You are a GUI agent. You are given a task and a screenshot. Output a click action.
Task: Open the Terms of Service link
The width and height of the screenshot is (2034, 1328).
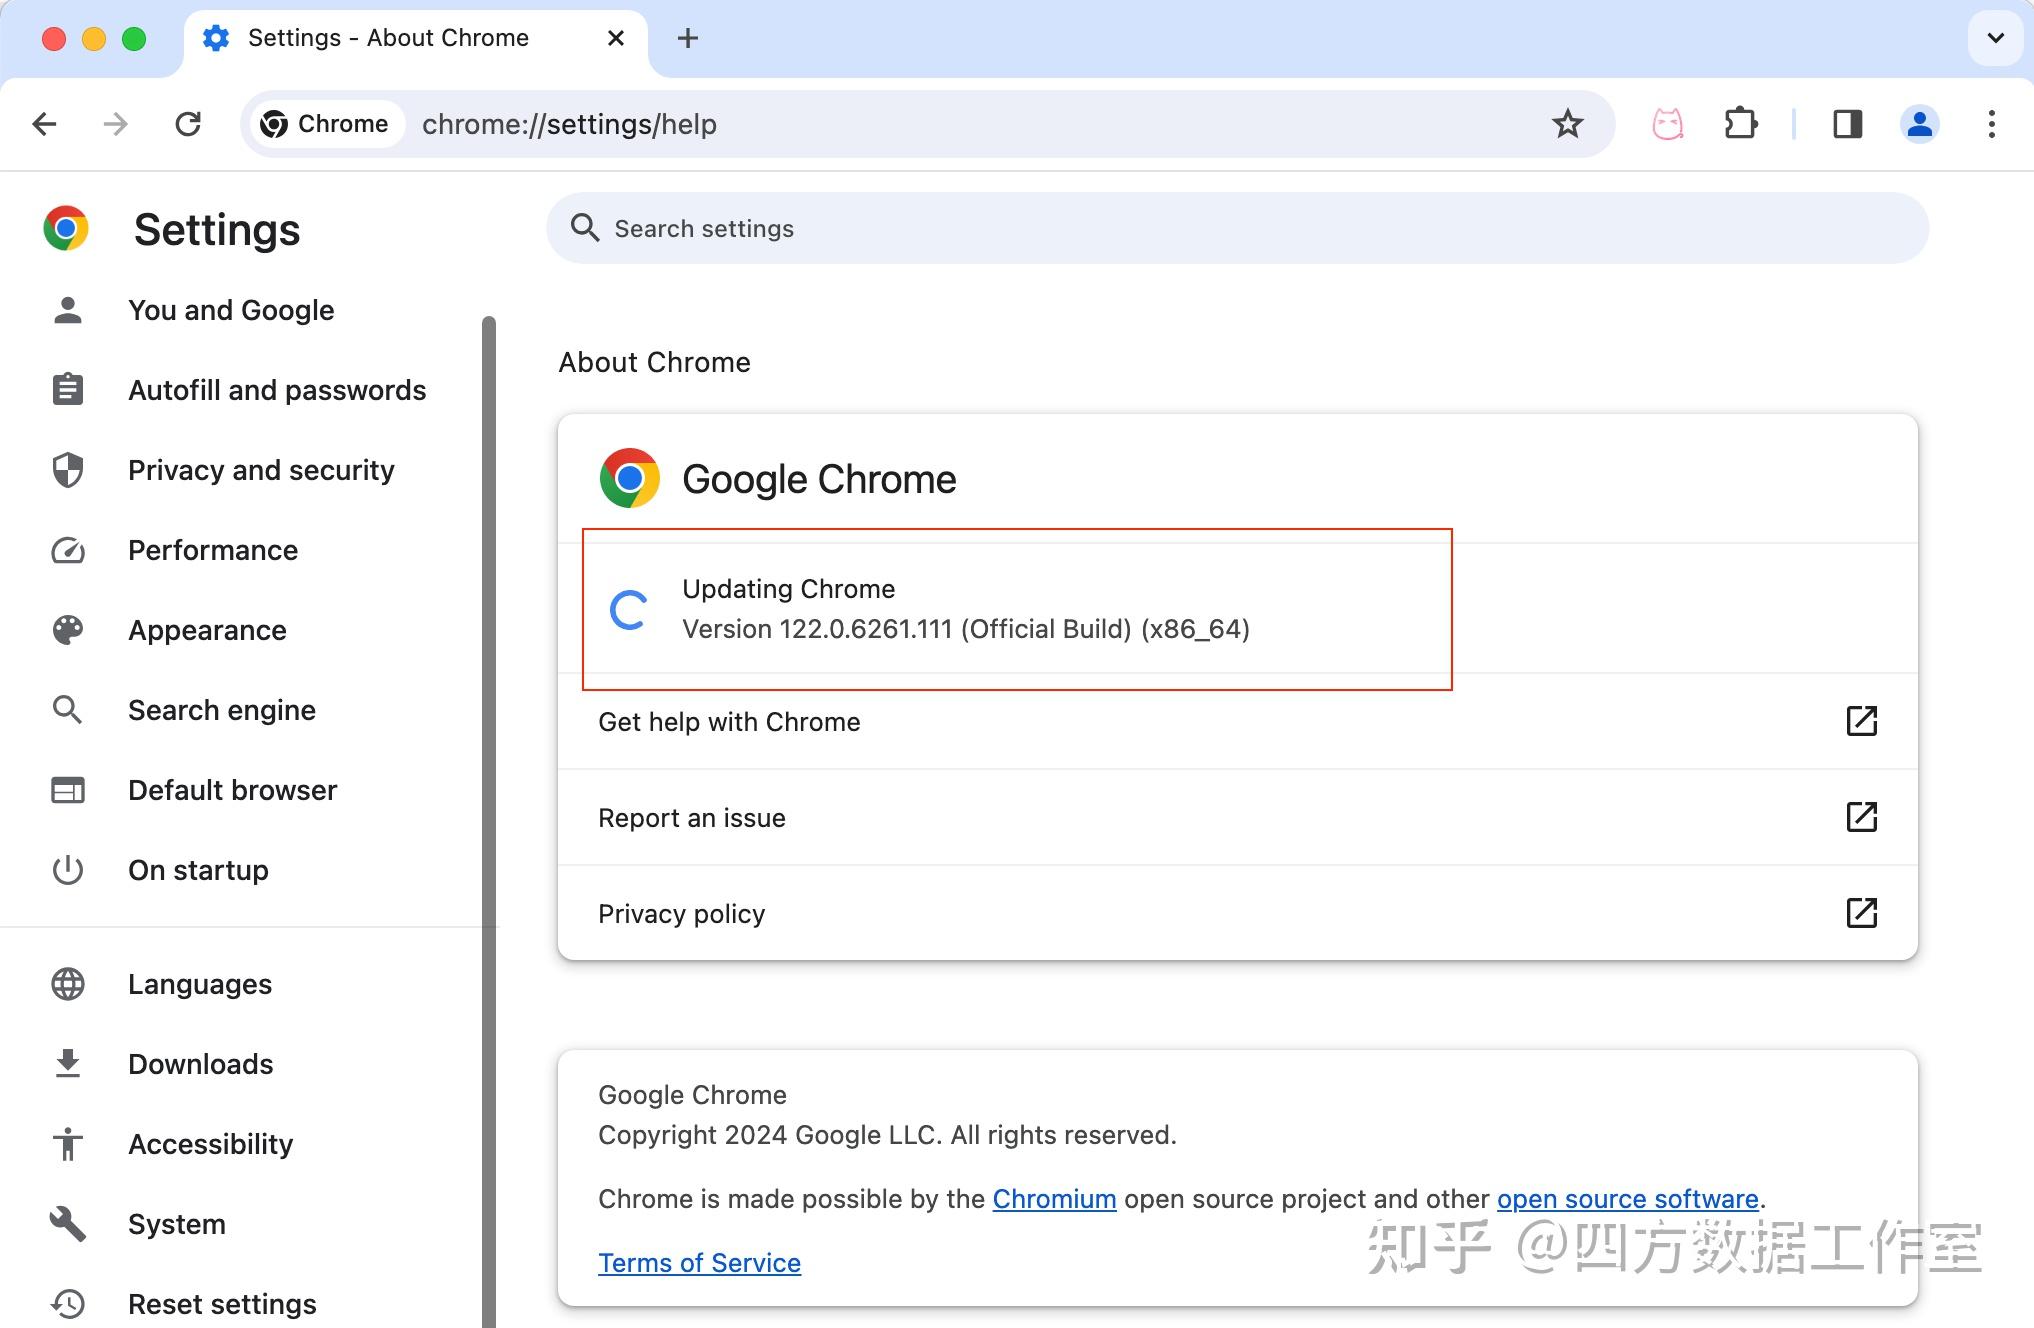(x=699, y=1263)
